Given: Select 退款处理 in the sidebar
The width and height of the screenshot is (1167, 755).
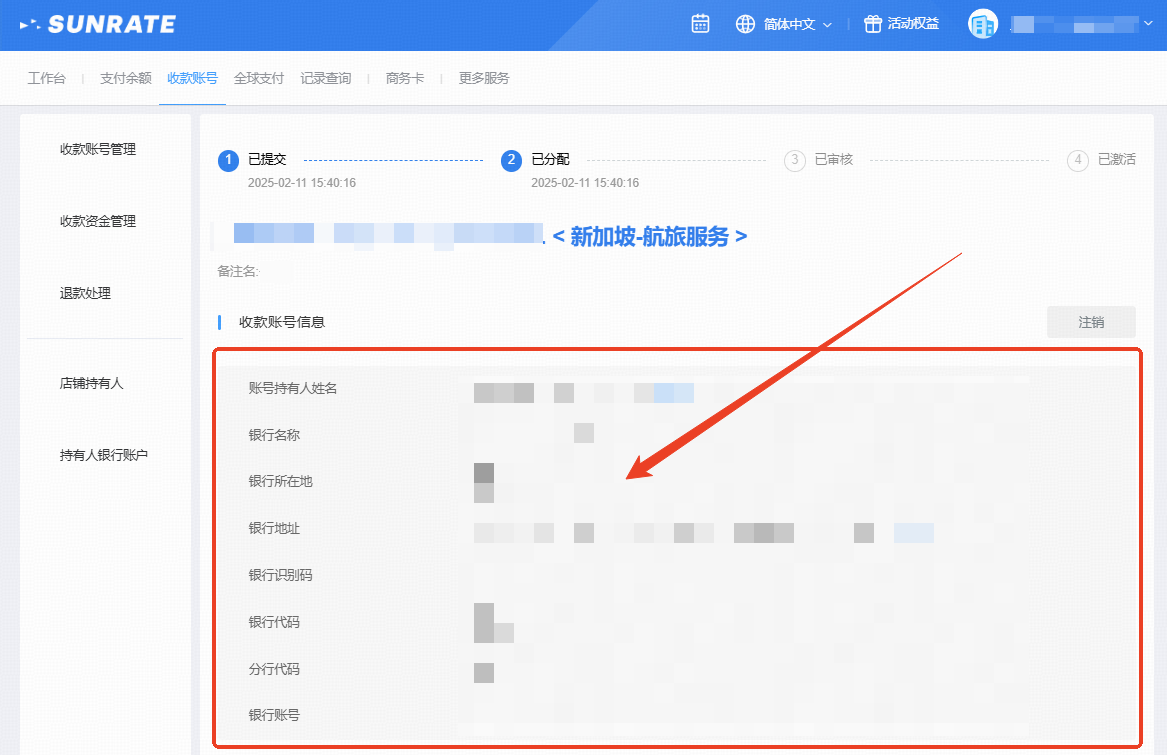Looking at the screenshot, I should click(85, 294).
